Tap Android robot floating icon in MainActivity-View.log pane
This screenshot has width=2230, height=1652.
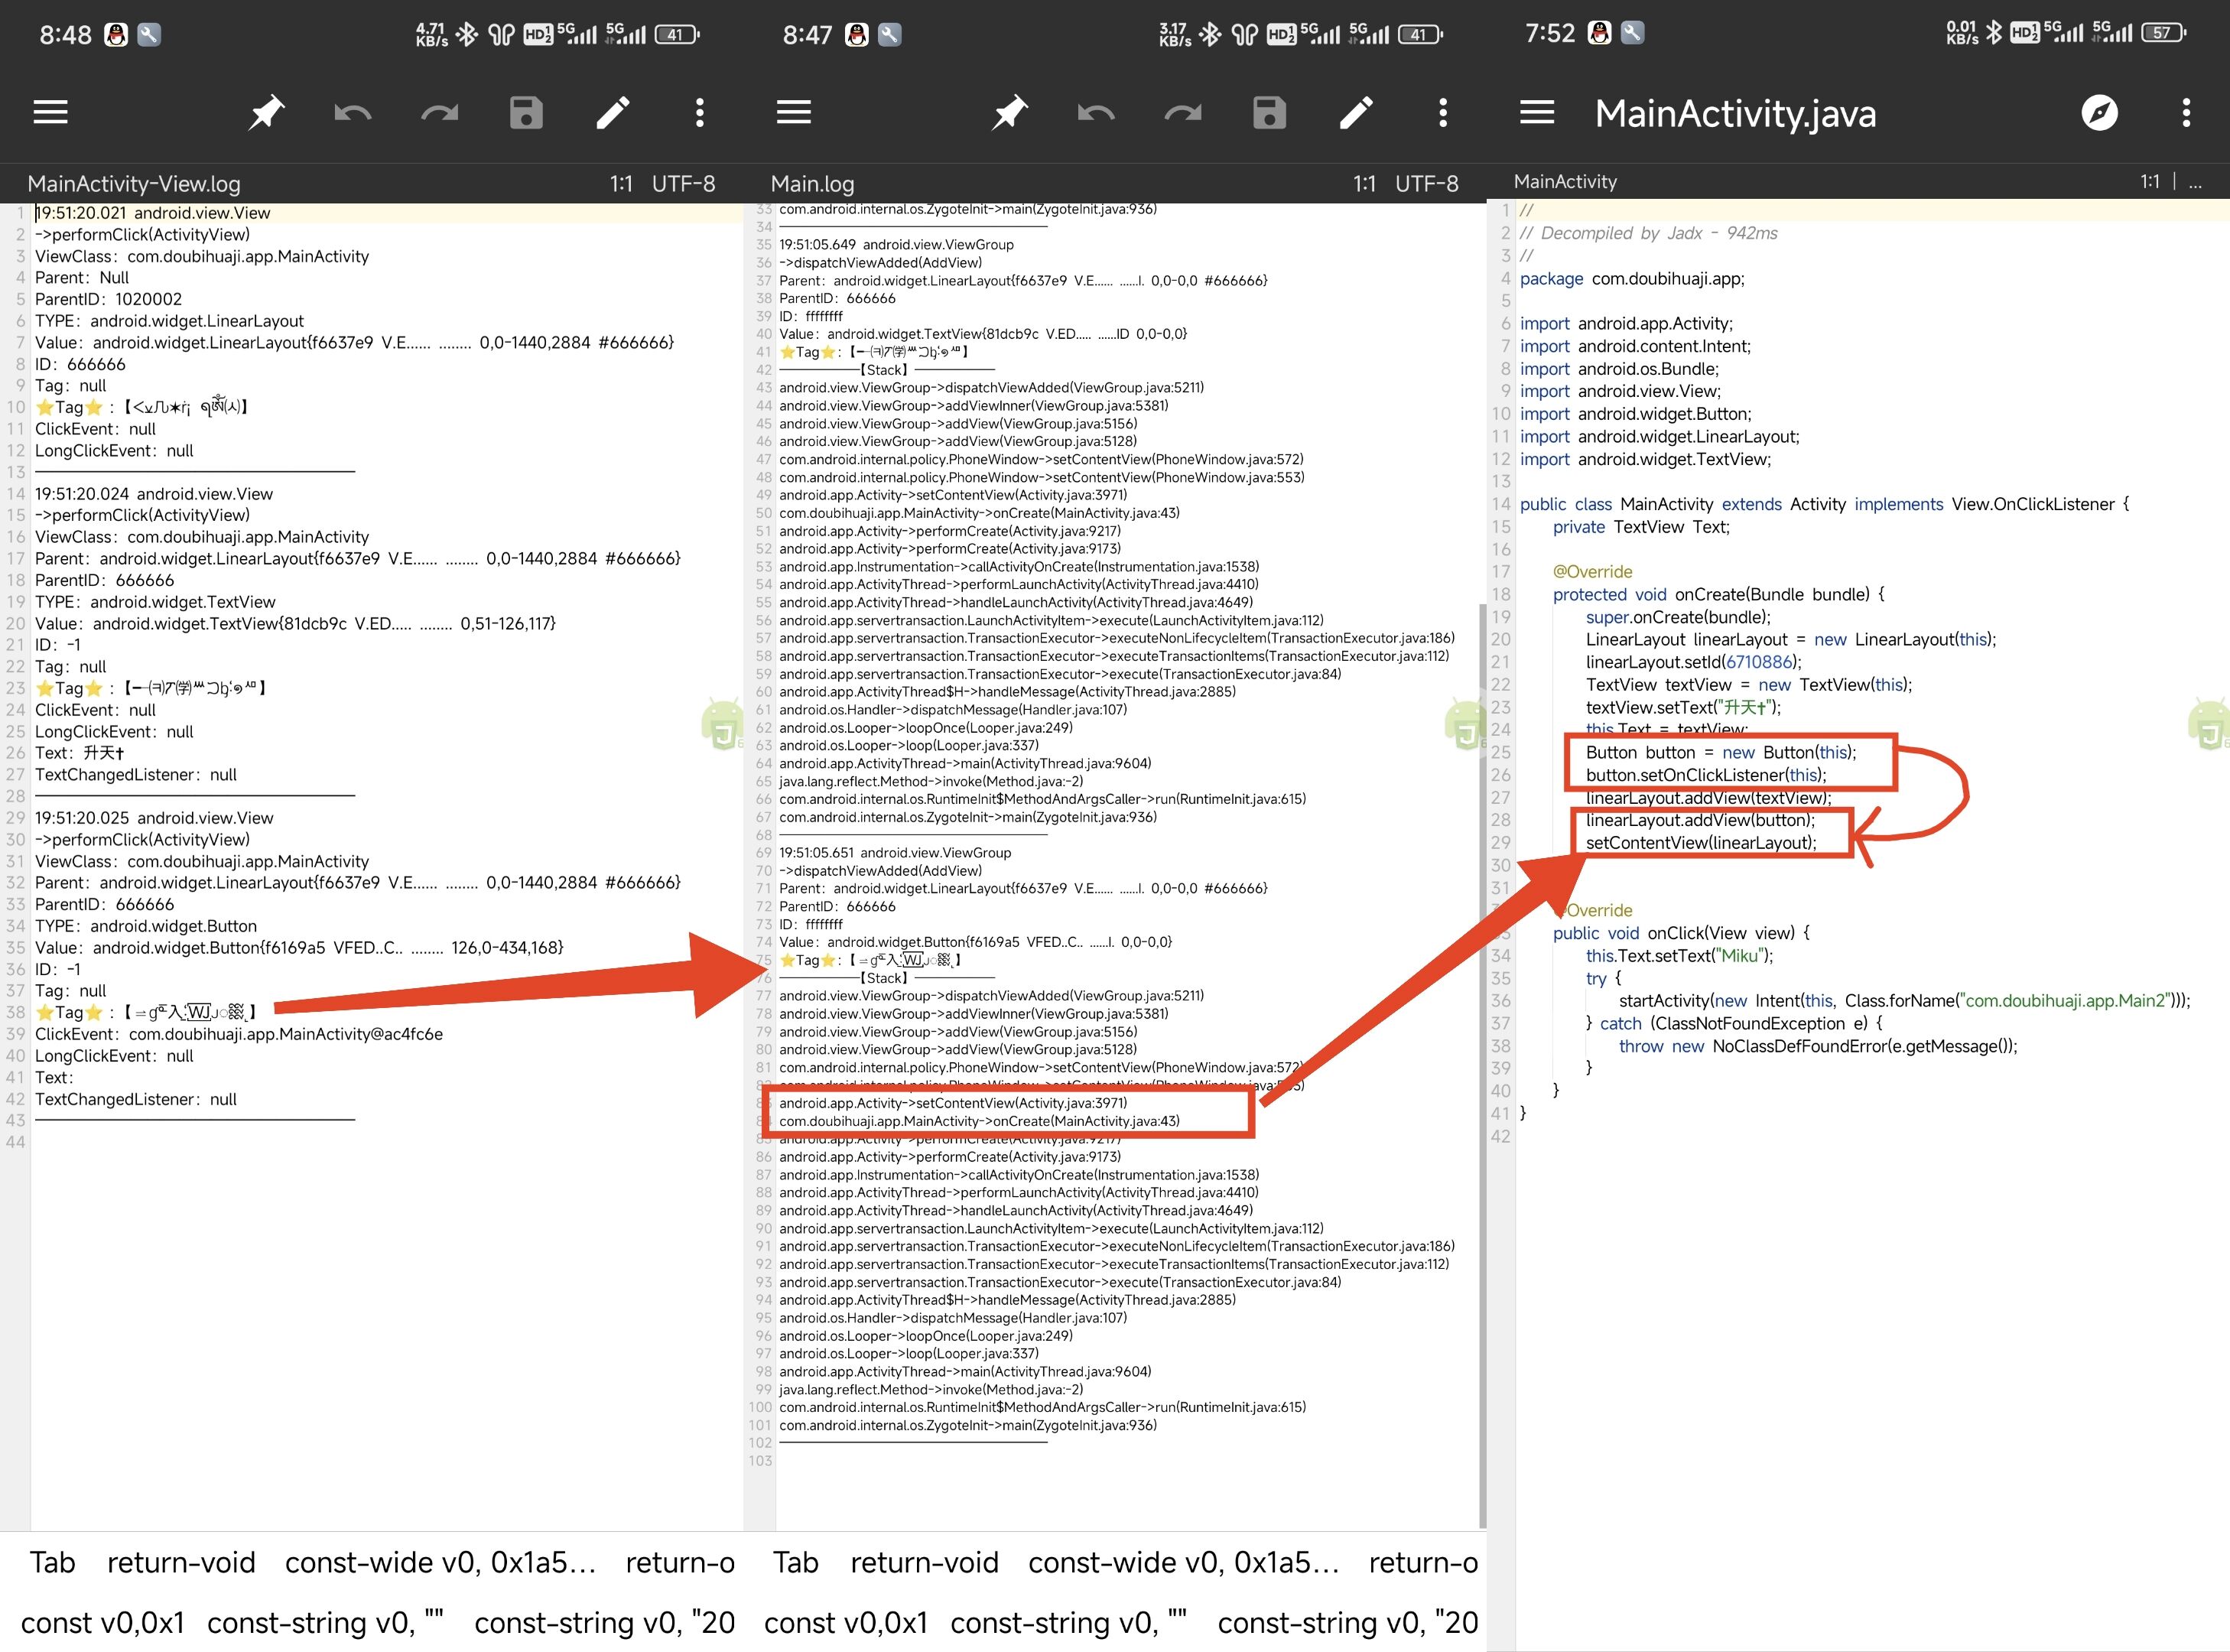click(723, 725)
